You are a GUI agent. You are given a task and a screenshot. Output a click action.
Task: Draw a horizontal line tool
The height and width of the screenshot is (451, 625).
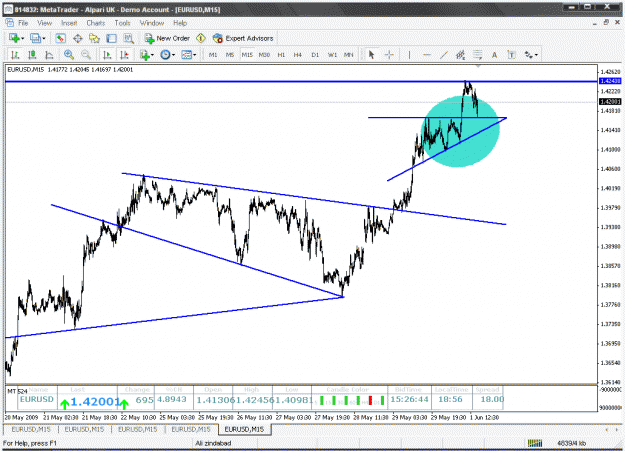426,55
